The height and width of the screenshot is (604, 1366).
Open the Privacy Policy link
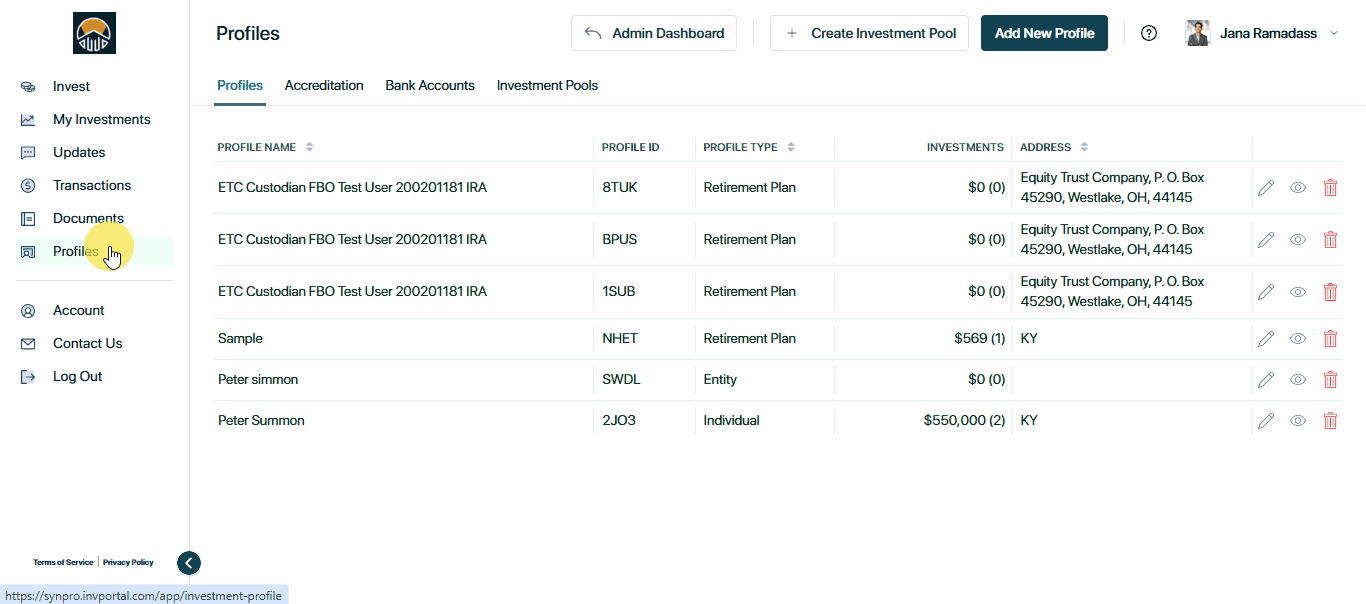pos(128,563)
